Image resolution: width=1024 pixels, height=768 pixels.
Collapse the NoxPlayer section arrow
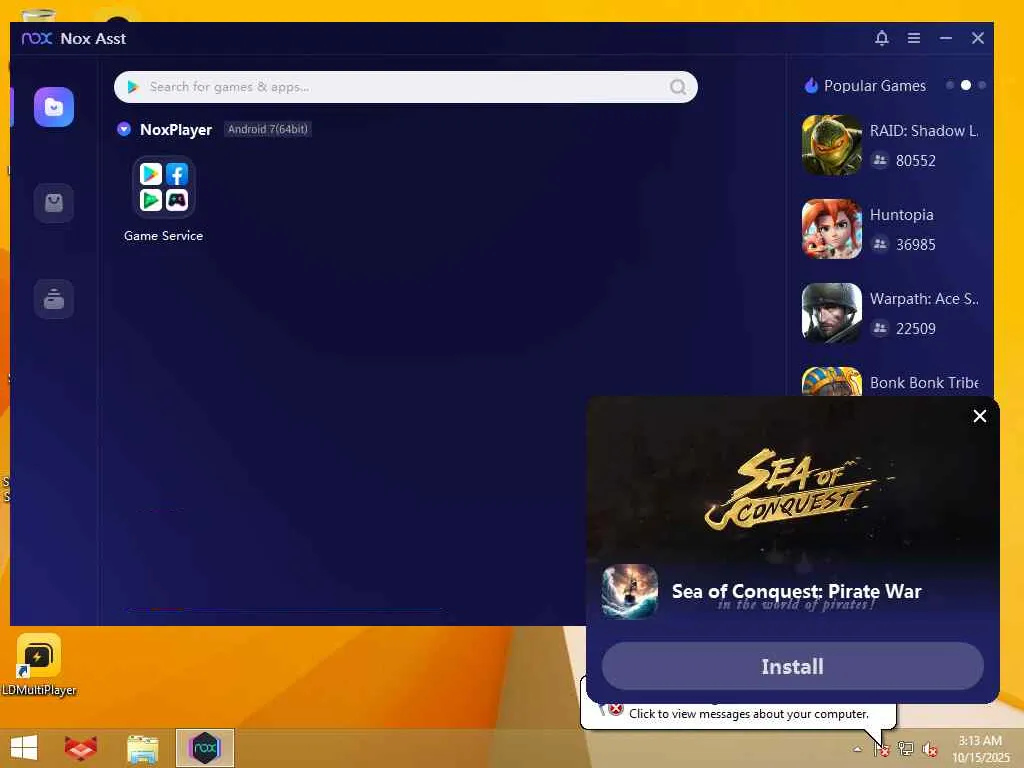click(x=123, y=129)
